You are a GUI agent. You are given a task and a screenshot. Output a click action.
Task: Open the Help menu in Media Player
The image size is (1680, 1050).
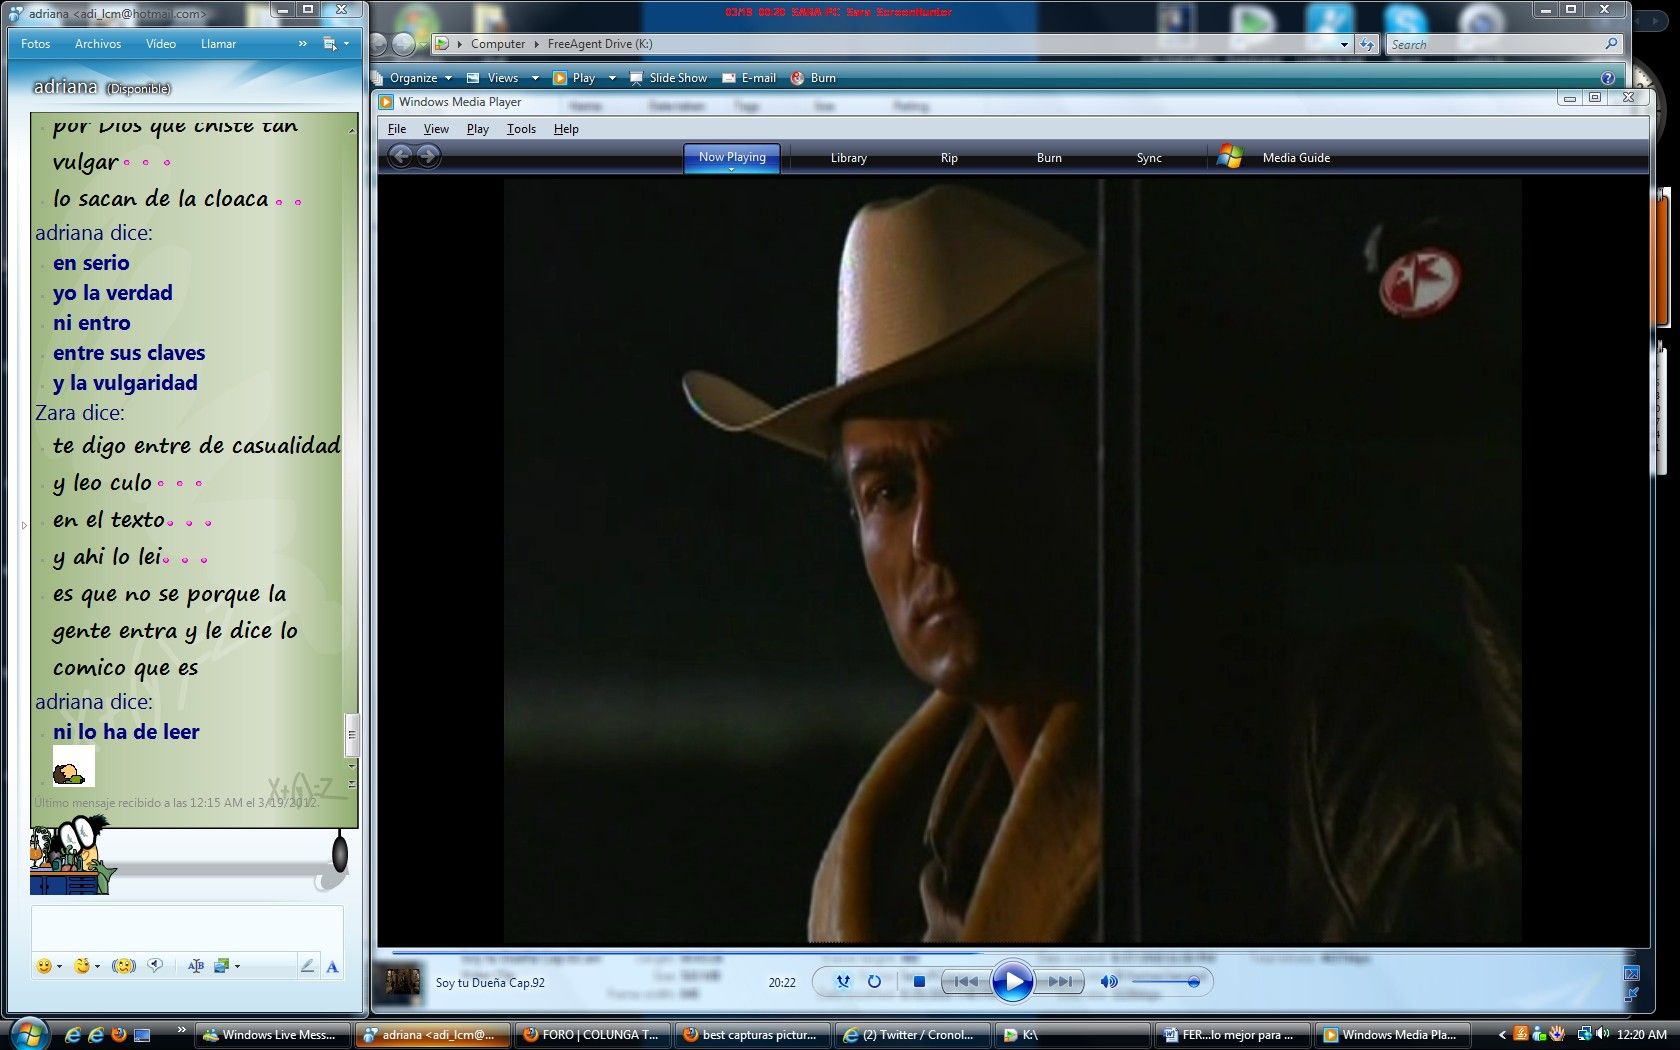[x=566, y=129]
